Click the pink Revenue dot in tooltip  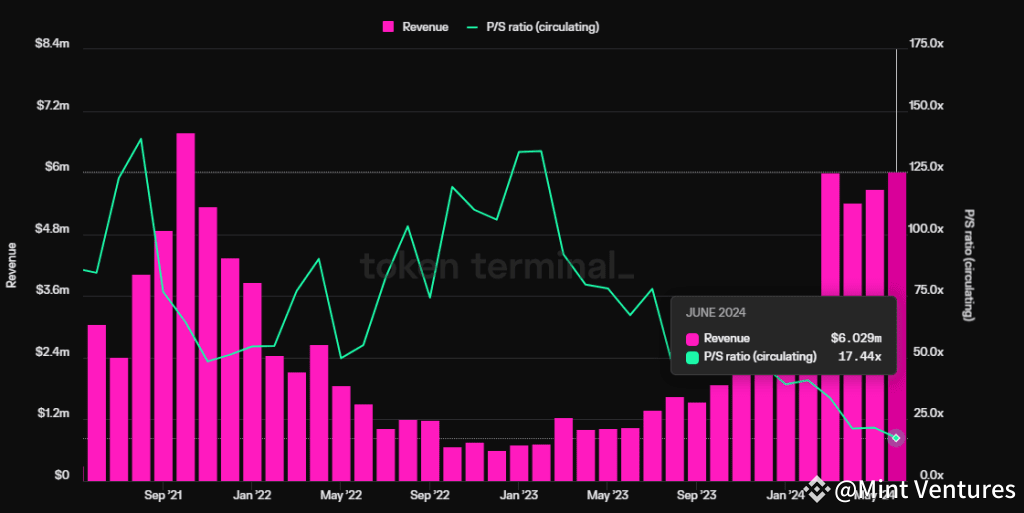coord(692,339)
